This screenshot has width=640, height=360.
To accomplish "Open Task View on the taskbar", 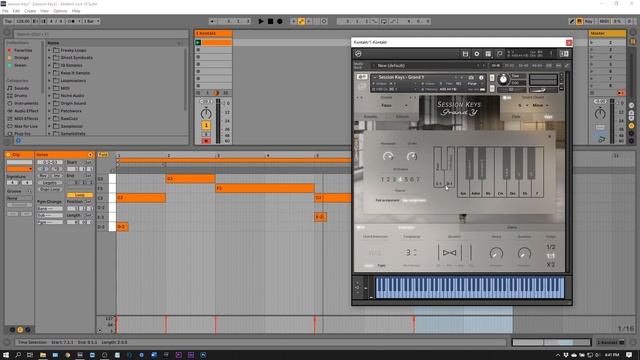I will (30, 355).
